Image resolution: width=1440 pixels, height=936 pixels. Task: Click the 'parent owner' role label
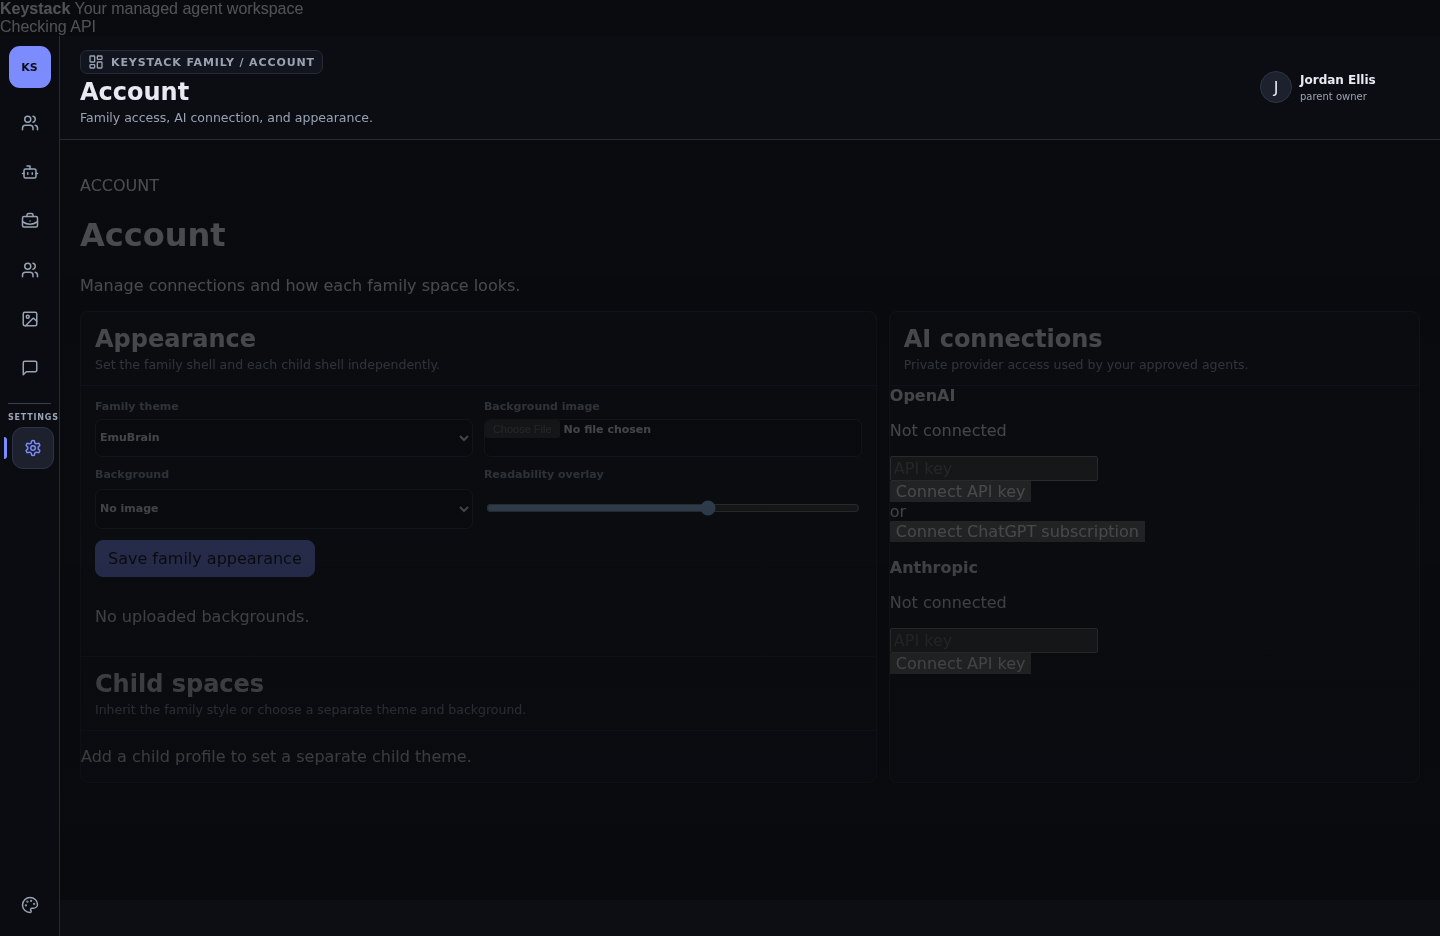(1333, 97)
